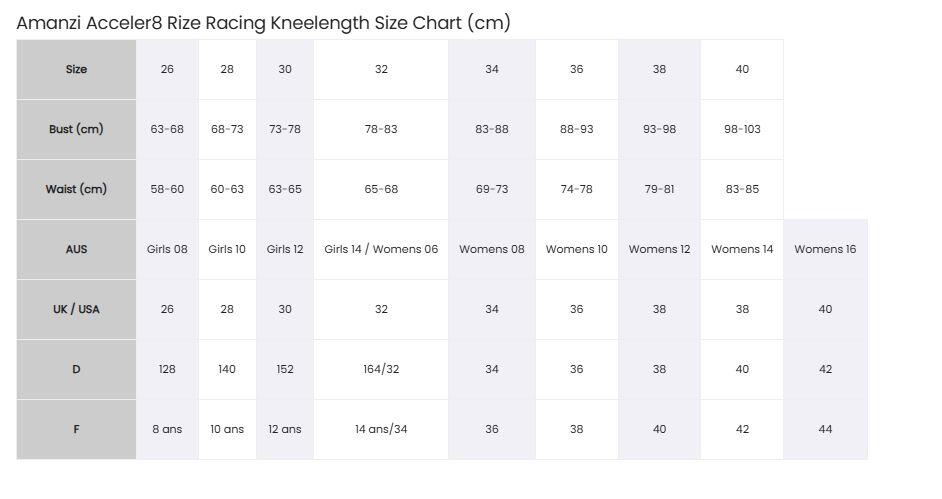Select the 98-103 bust measurement cell
This screenshot has width=942, height=499.
pos(742,130)
